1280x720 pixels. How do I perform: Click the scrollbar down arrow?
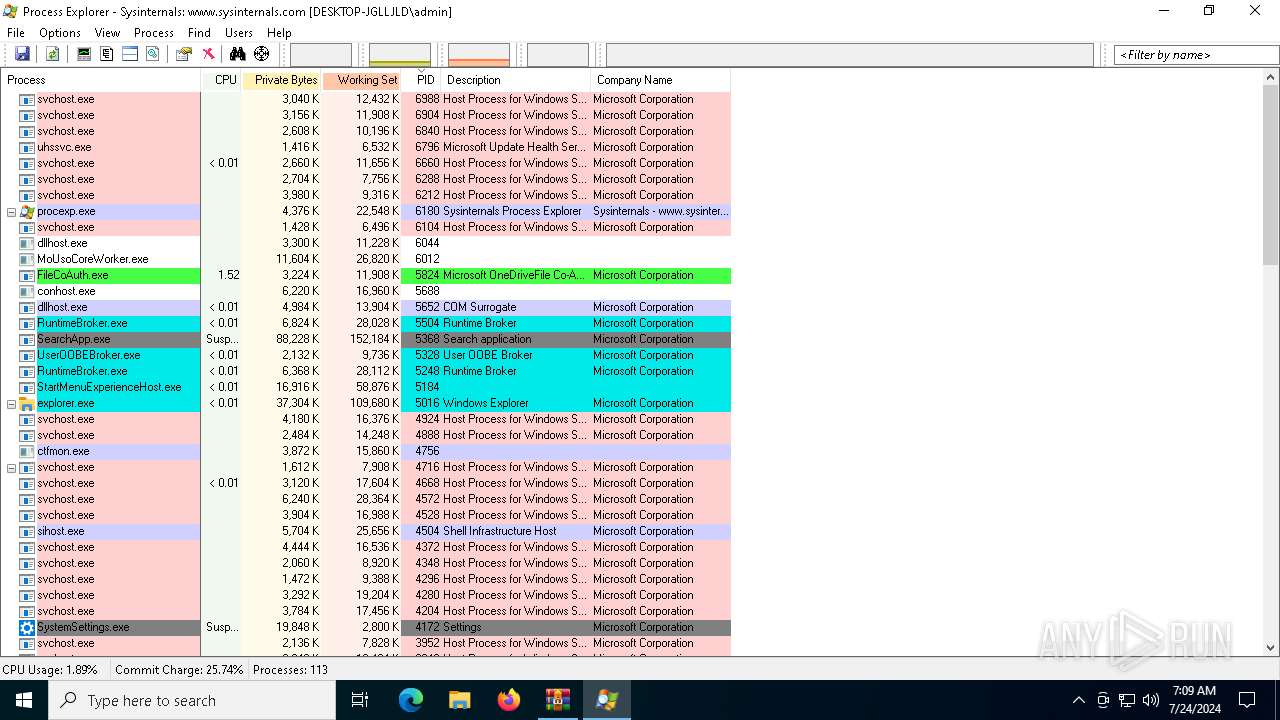1271,647
